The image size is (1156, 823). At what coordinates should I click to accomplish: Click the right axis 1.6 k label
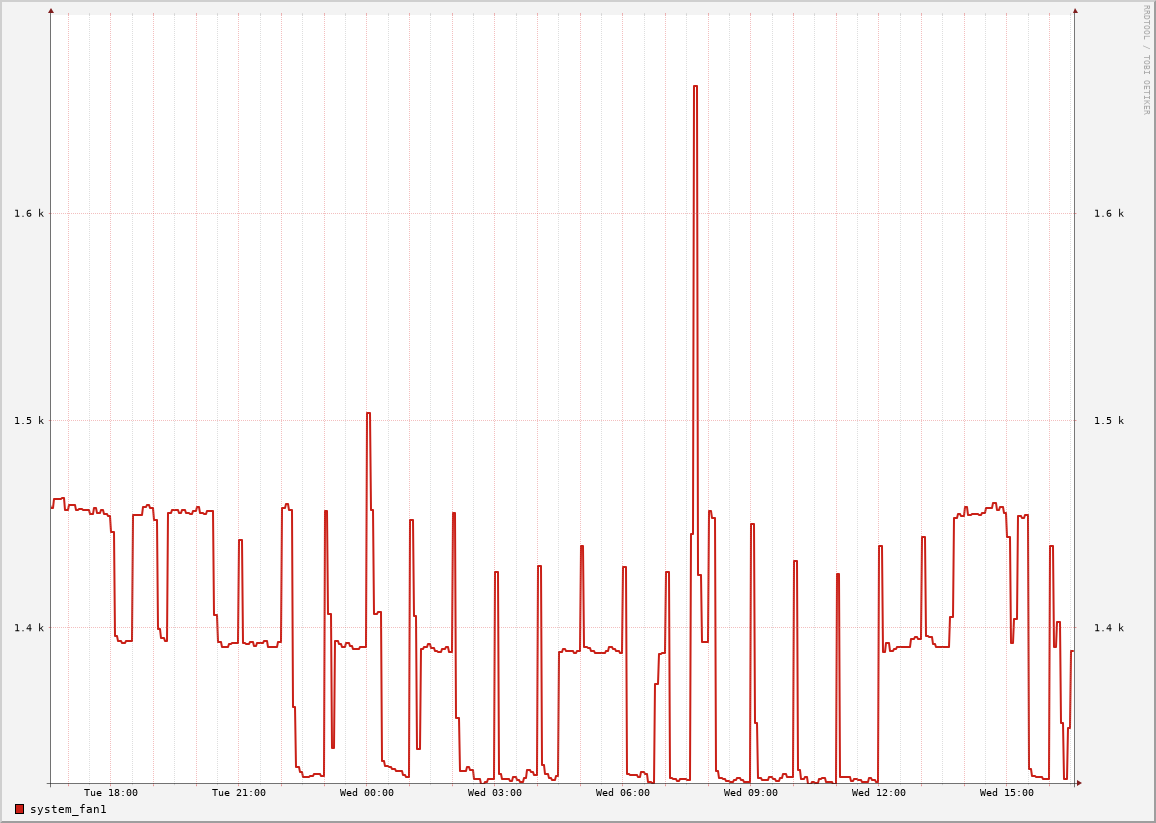pyautogui.click(x=1108, y=213)
